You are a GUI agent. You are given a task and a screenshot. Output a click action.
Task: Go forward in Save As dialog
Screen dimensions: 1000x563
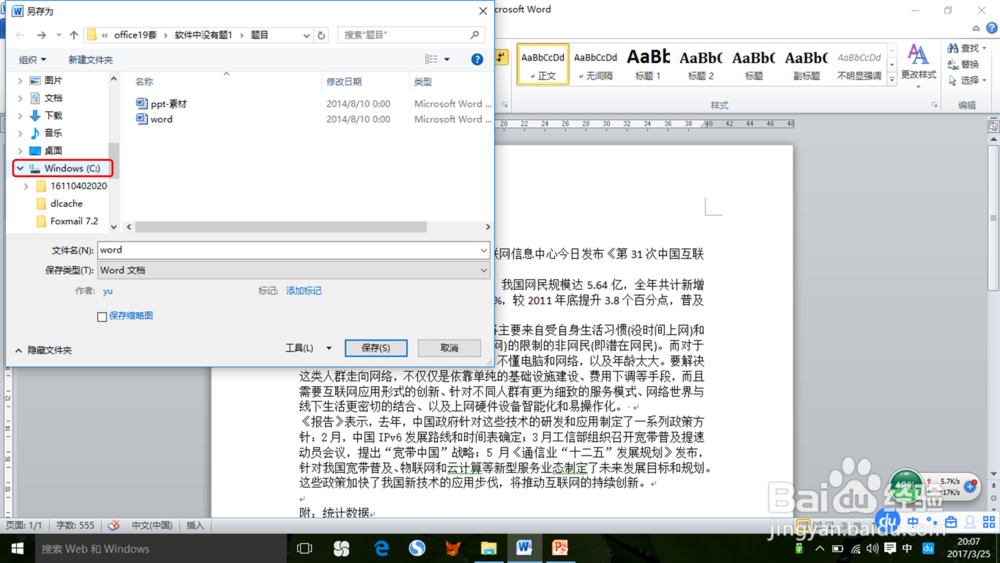(41, 35)
